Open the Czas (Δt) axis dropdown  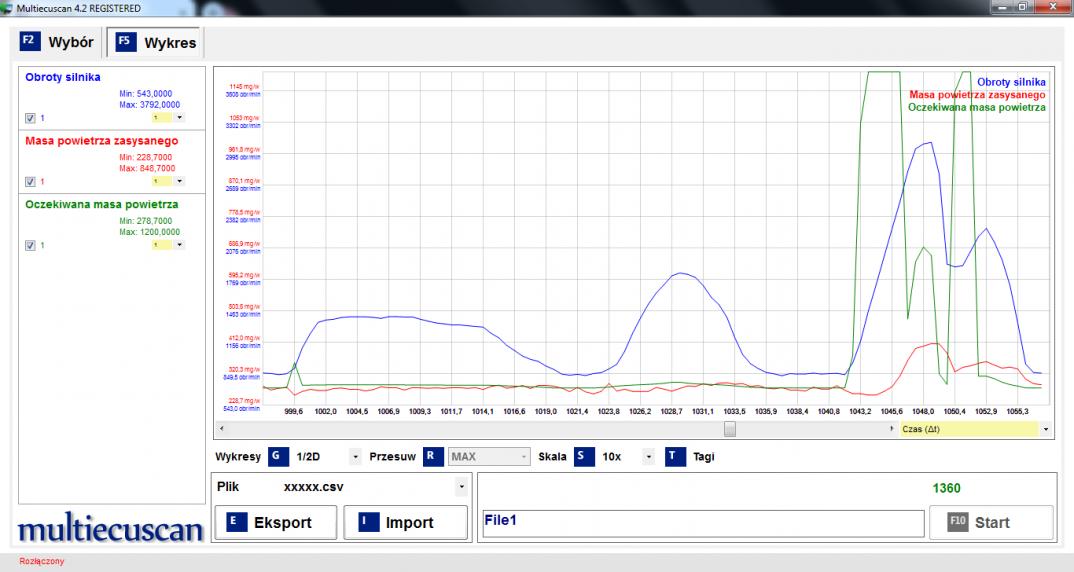point(1045,428)
